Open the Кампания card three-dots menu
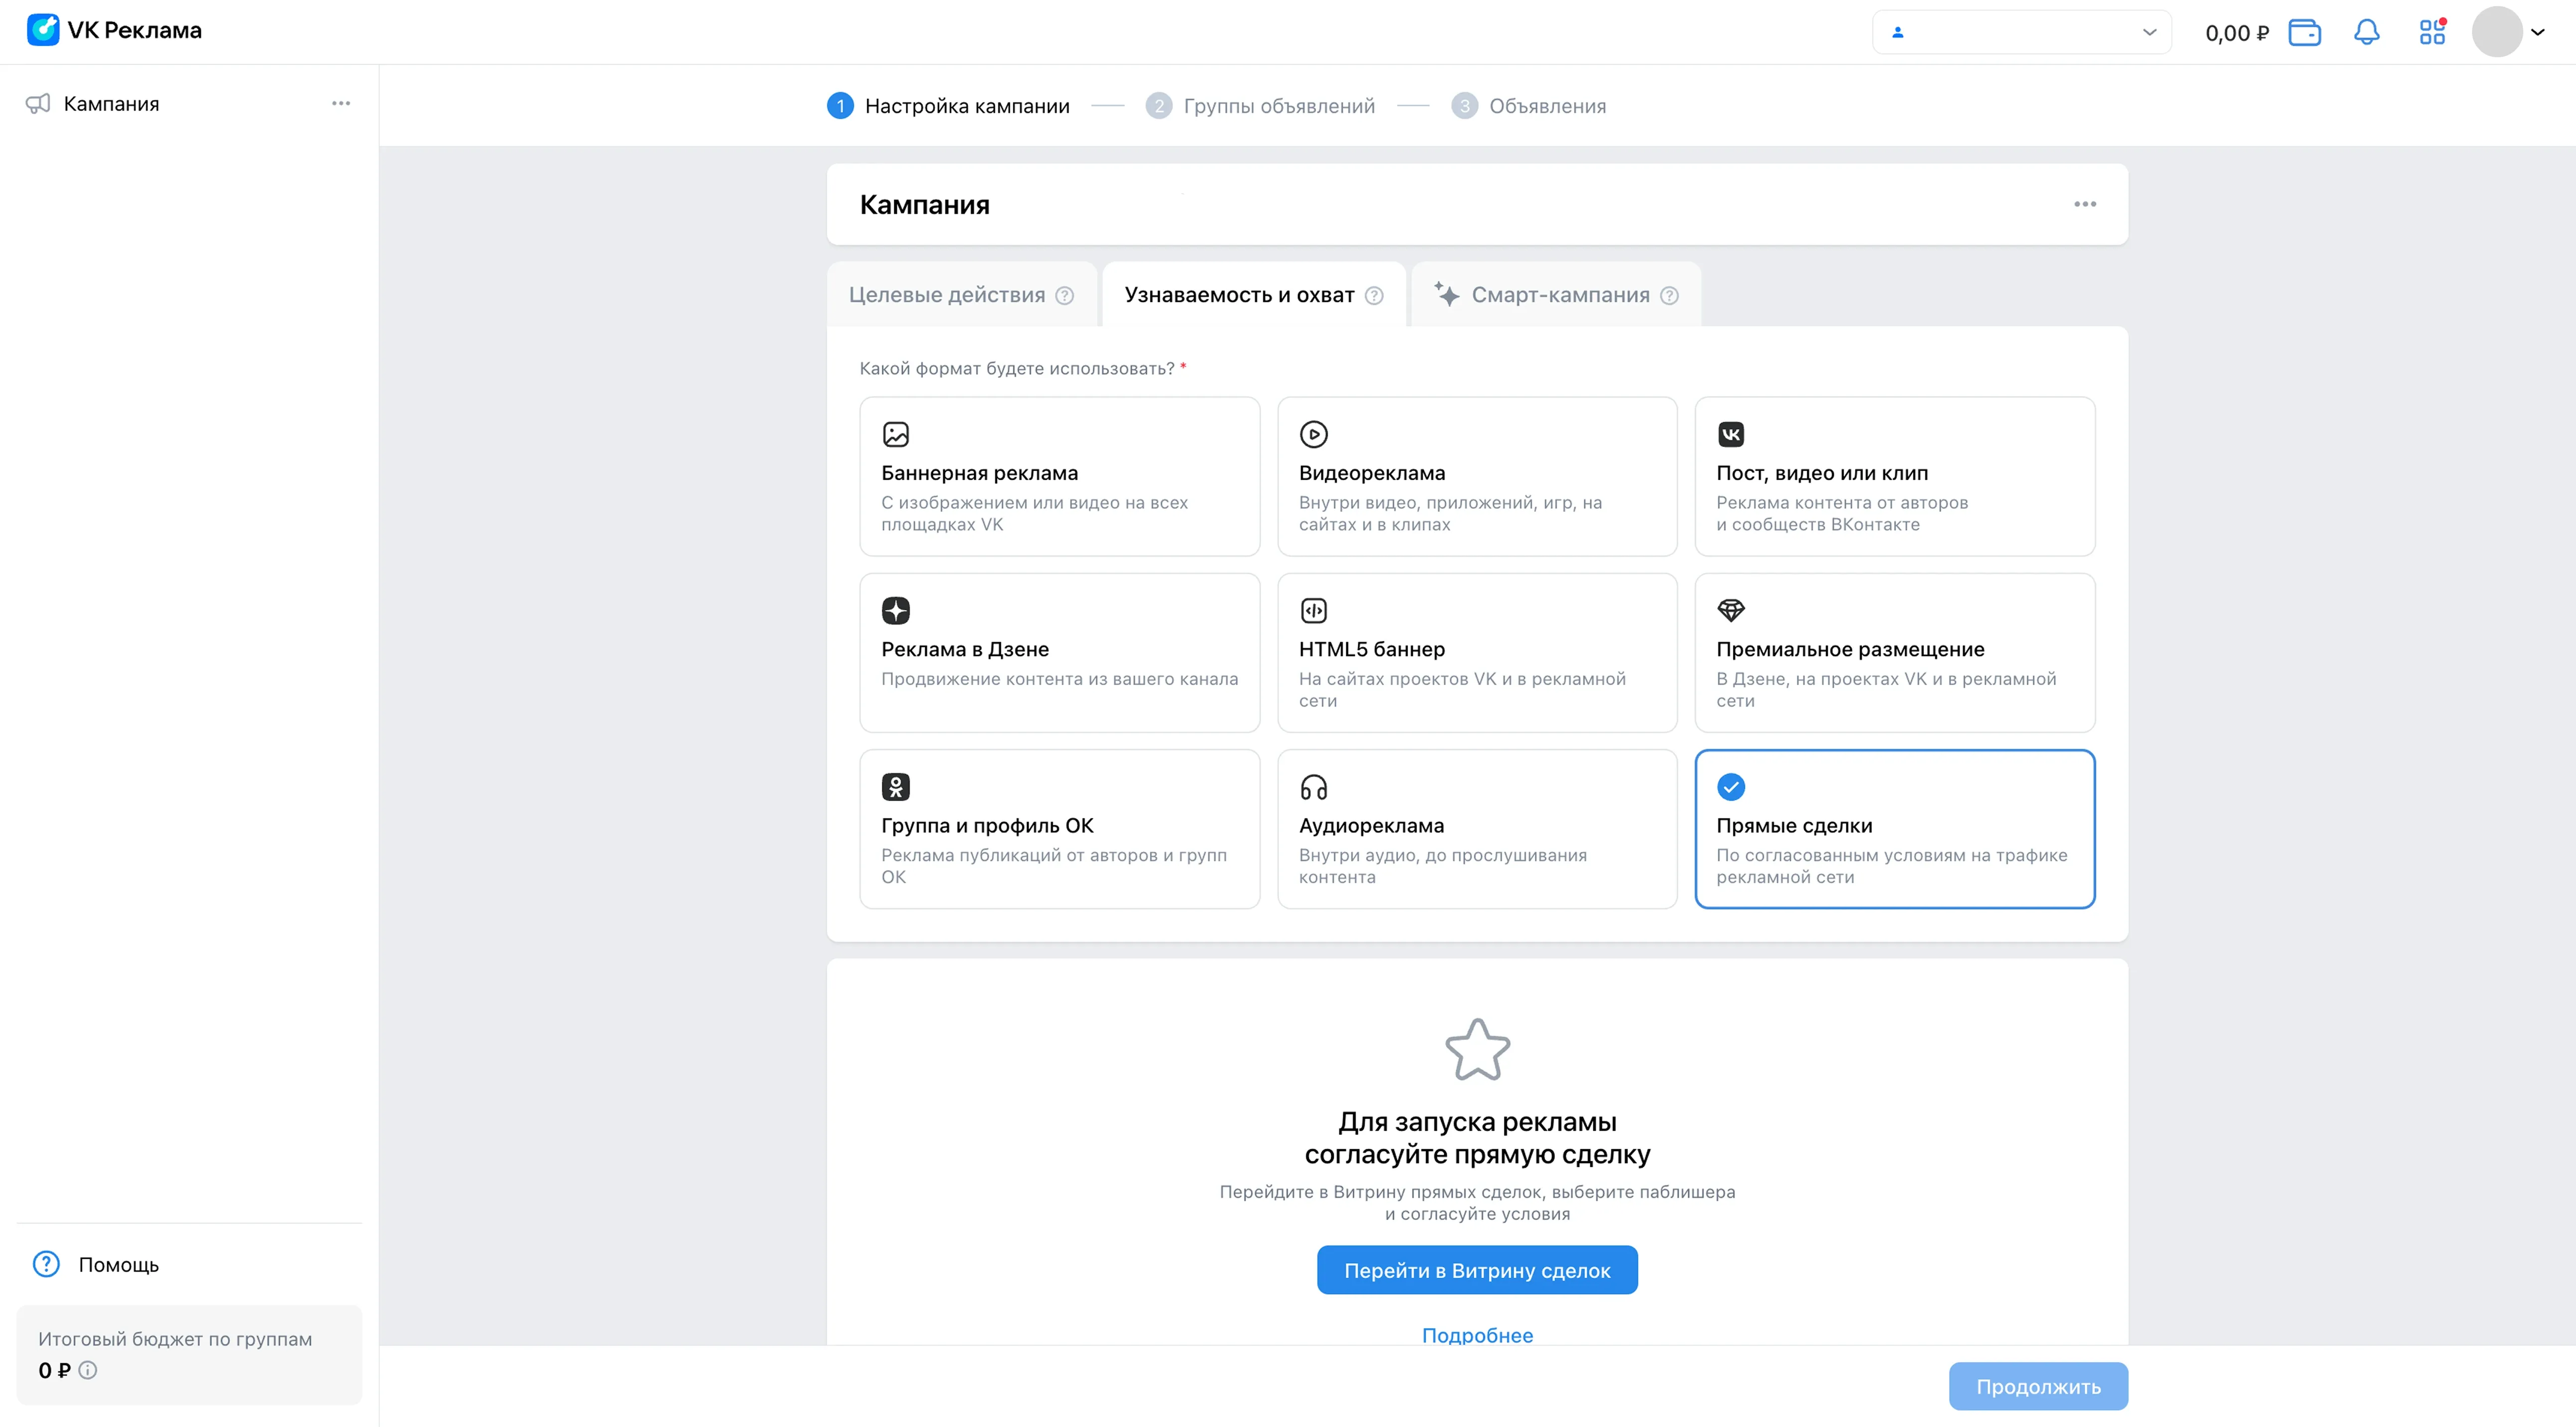2576x1427 pixels. 2085,204
